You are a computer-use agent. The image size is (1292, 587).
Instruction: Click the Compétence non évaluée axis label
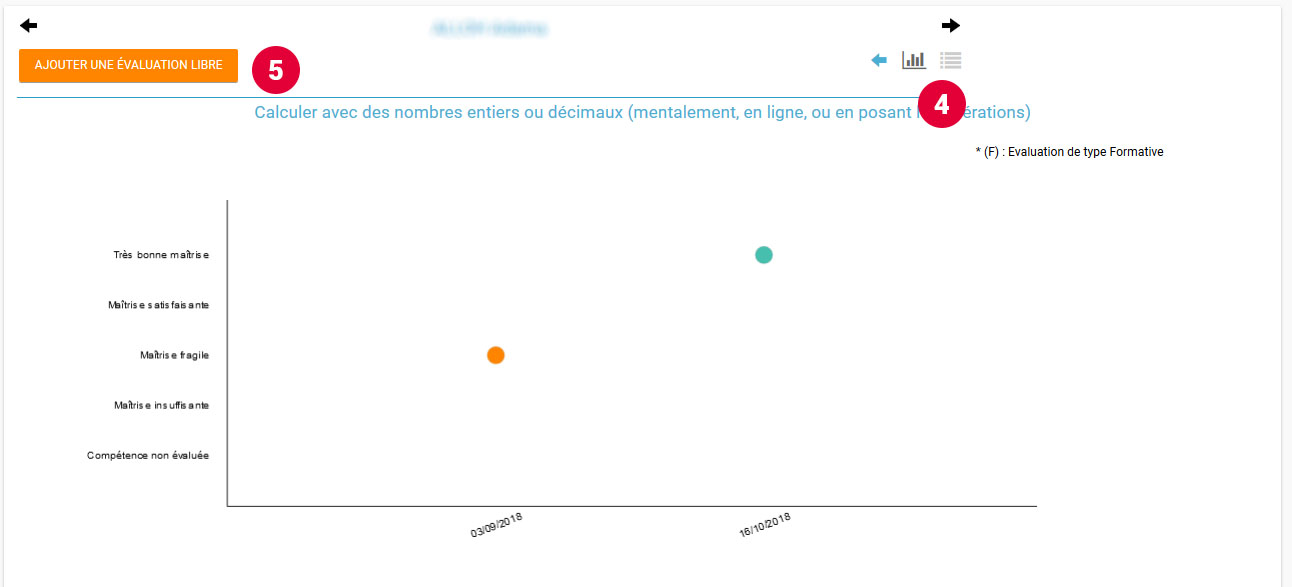pos(148,455)
